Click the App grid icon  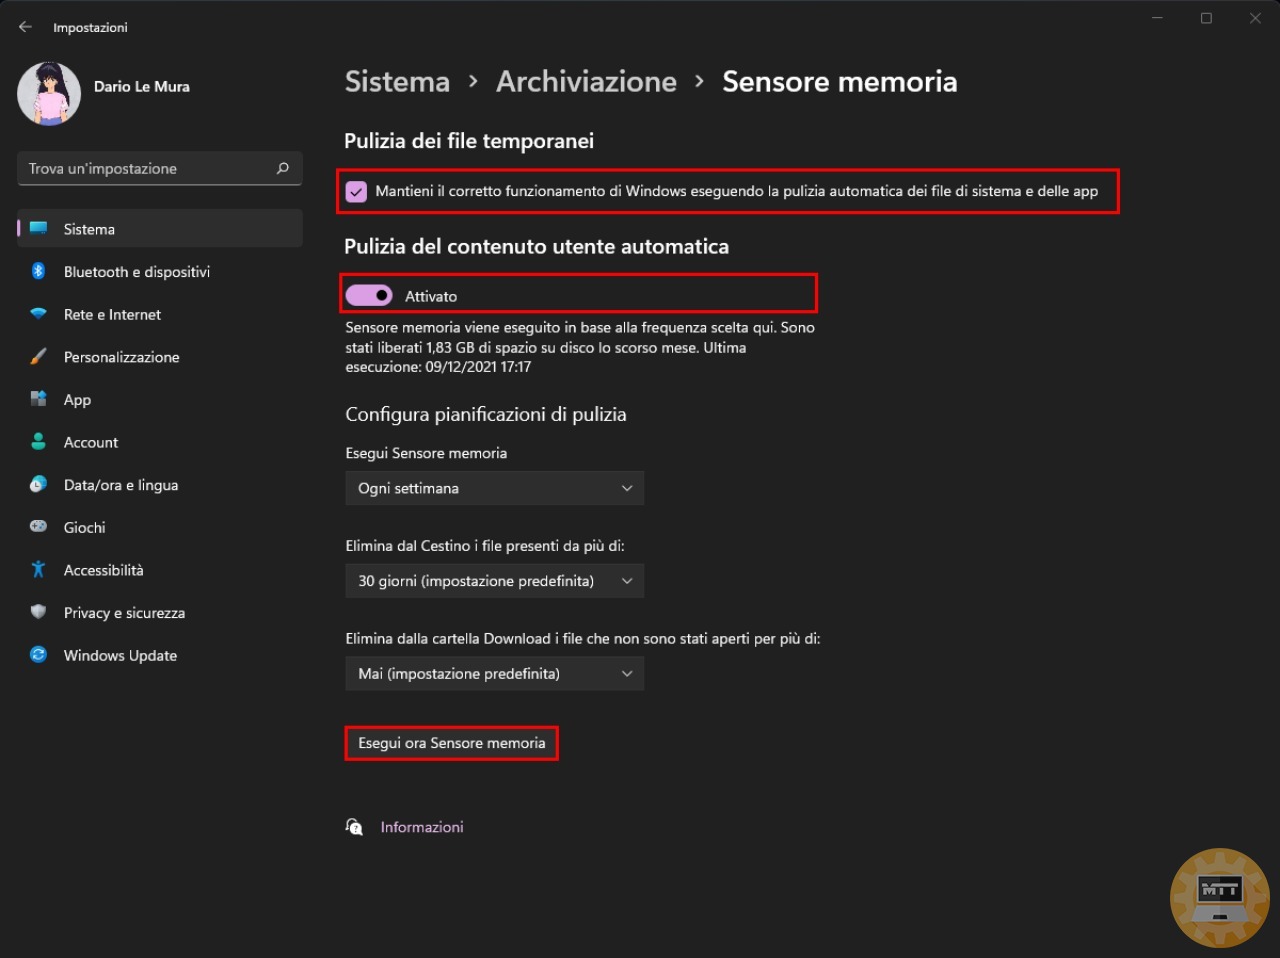(x=38, y=399)
